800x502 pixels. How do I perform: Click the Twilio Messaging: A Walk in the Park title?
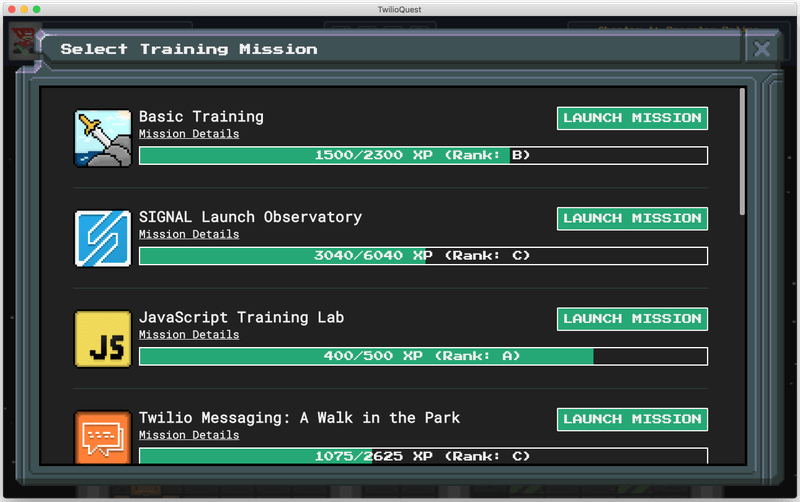click(x=299, y=418)
